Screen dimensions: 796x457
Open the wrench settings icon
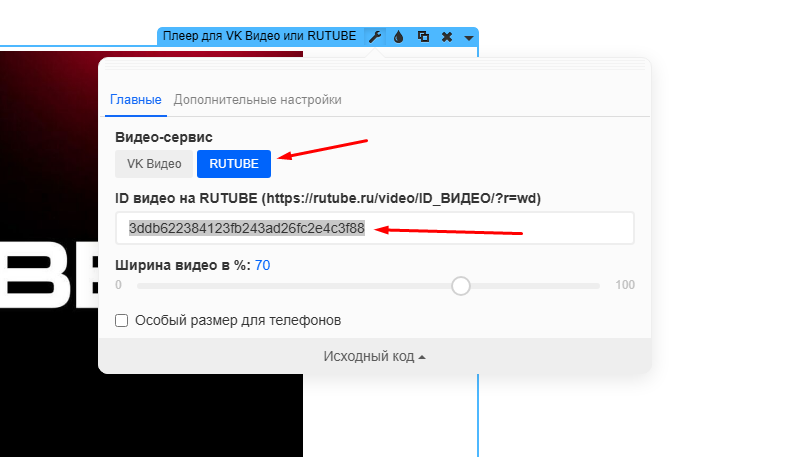coord(375,37)
